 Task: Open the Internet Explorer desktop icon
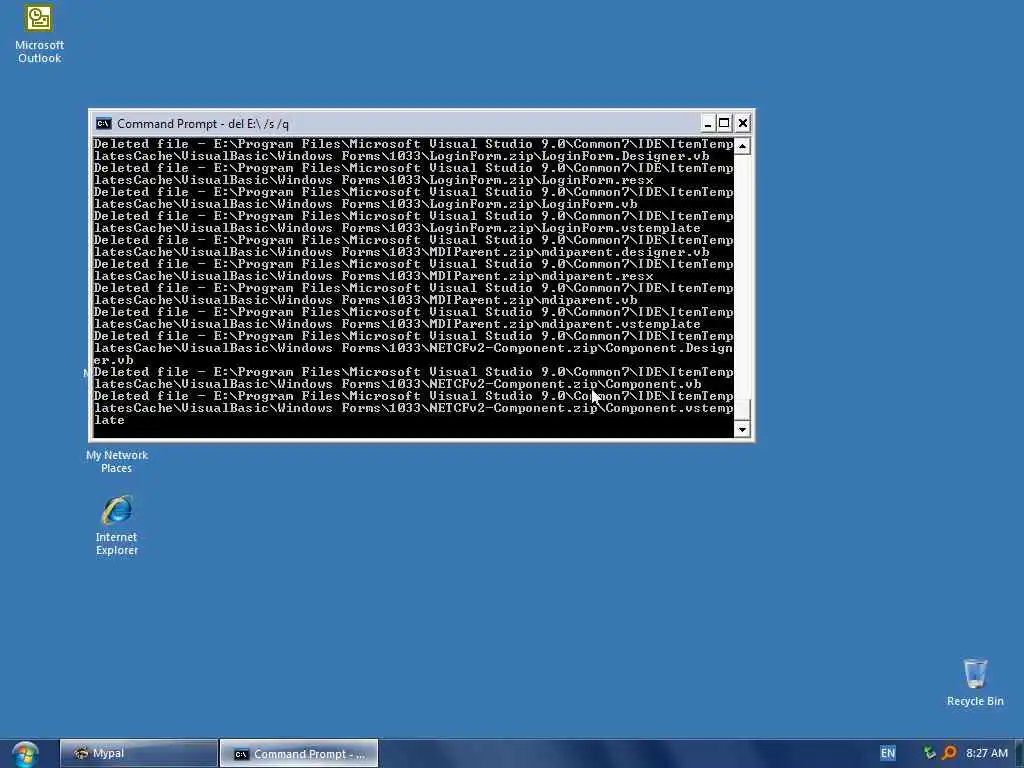coord(117,526)
